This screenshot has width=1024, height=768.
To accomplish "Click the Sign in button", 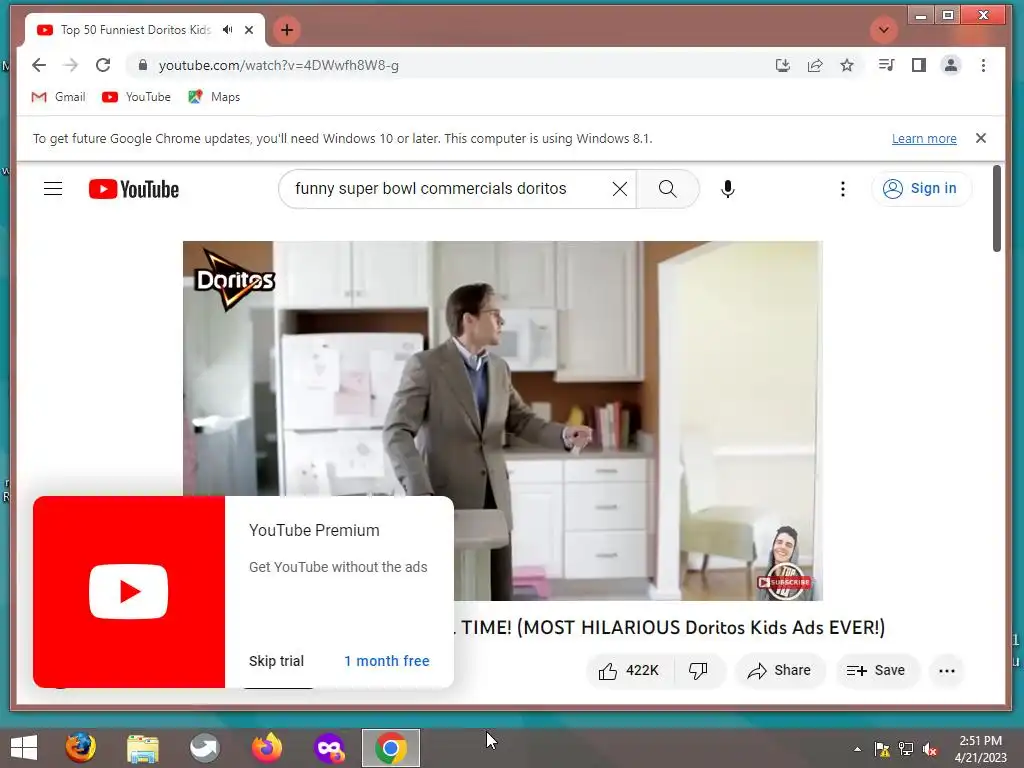I will click(921, 188).
